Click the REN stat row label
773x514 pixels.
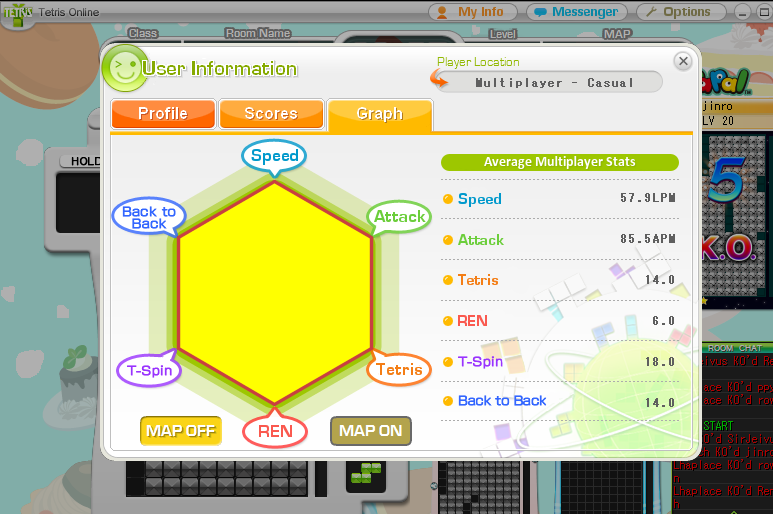[x=472, y=321]
